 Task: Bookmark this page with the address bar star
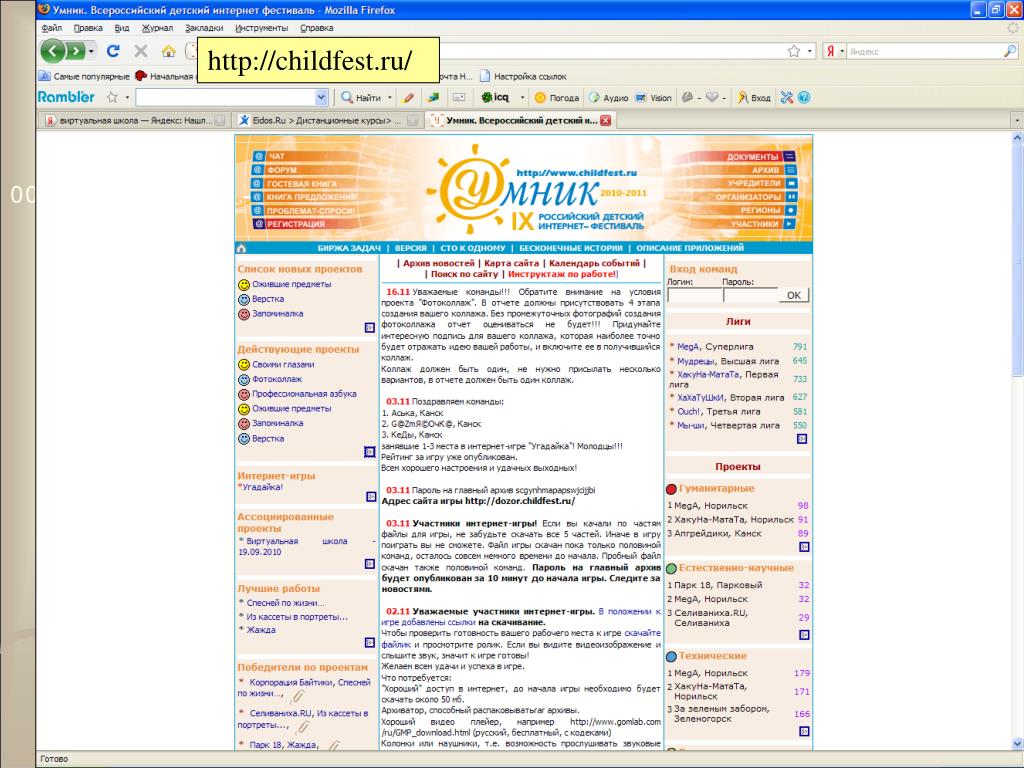click(793, 51)
